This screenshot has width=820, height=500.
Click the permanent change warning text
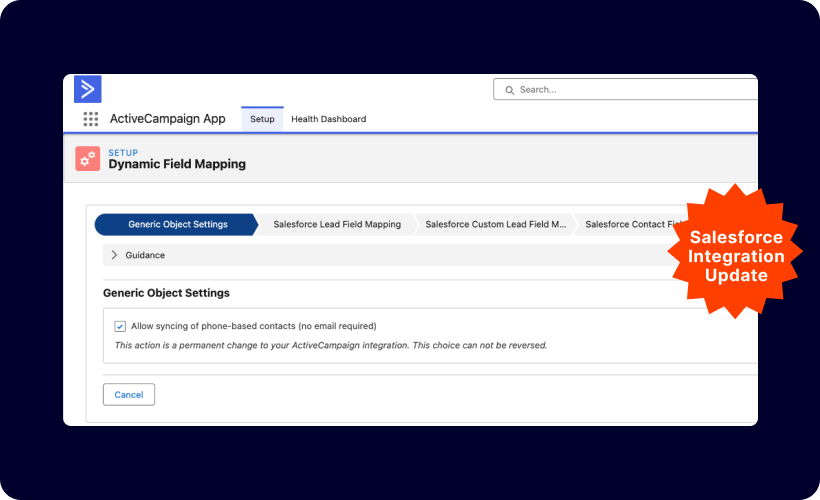pos(330,345)
